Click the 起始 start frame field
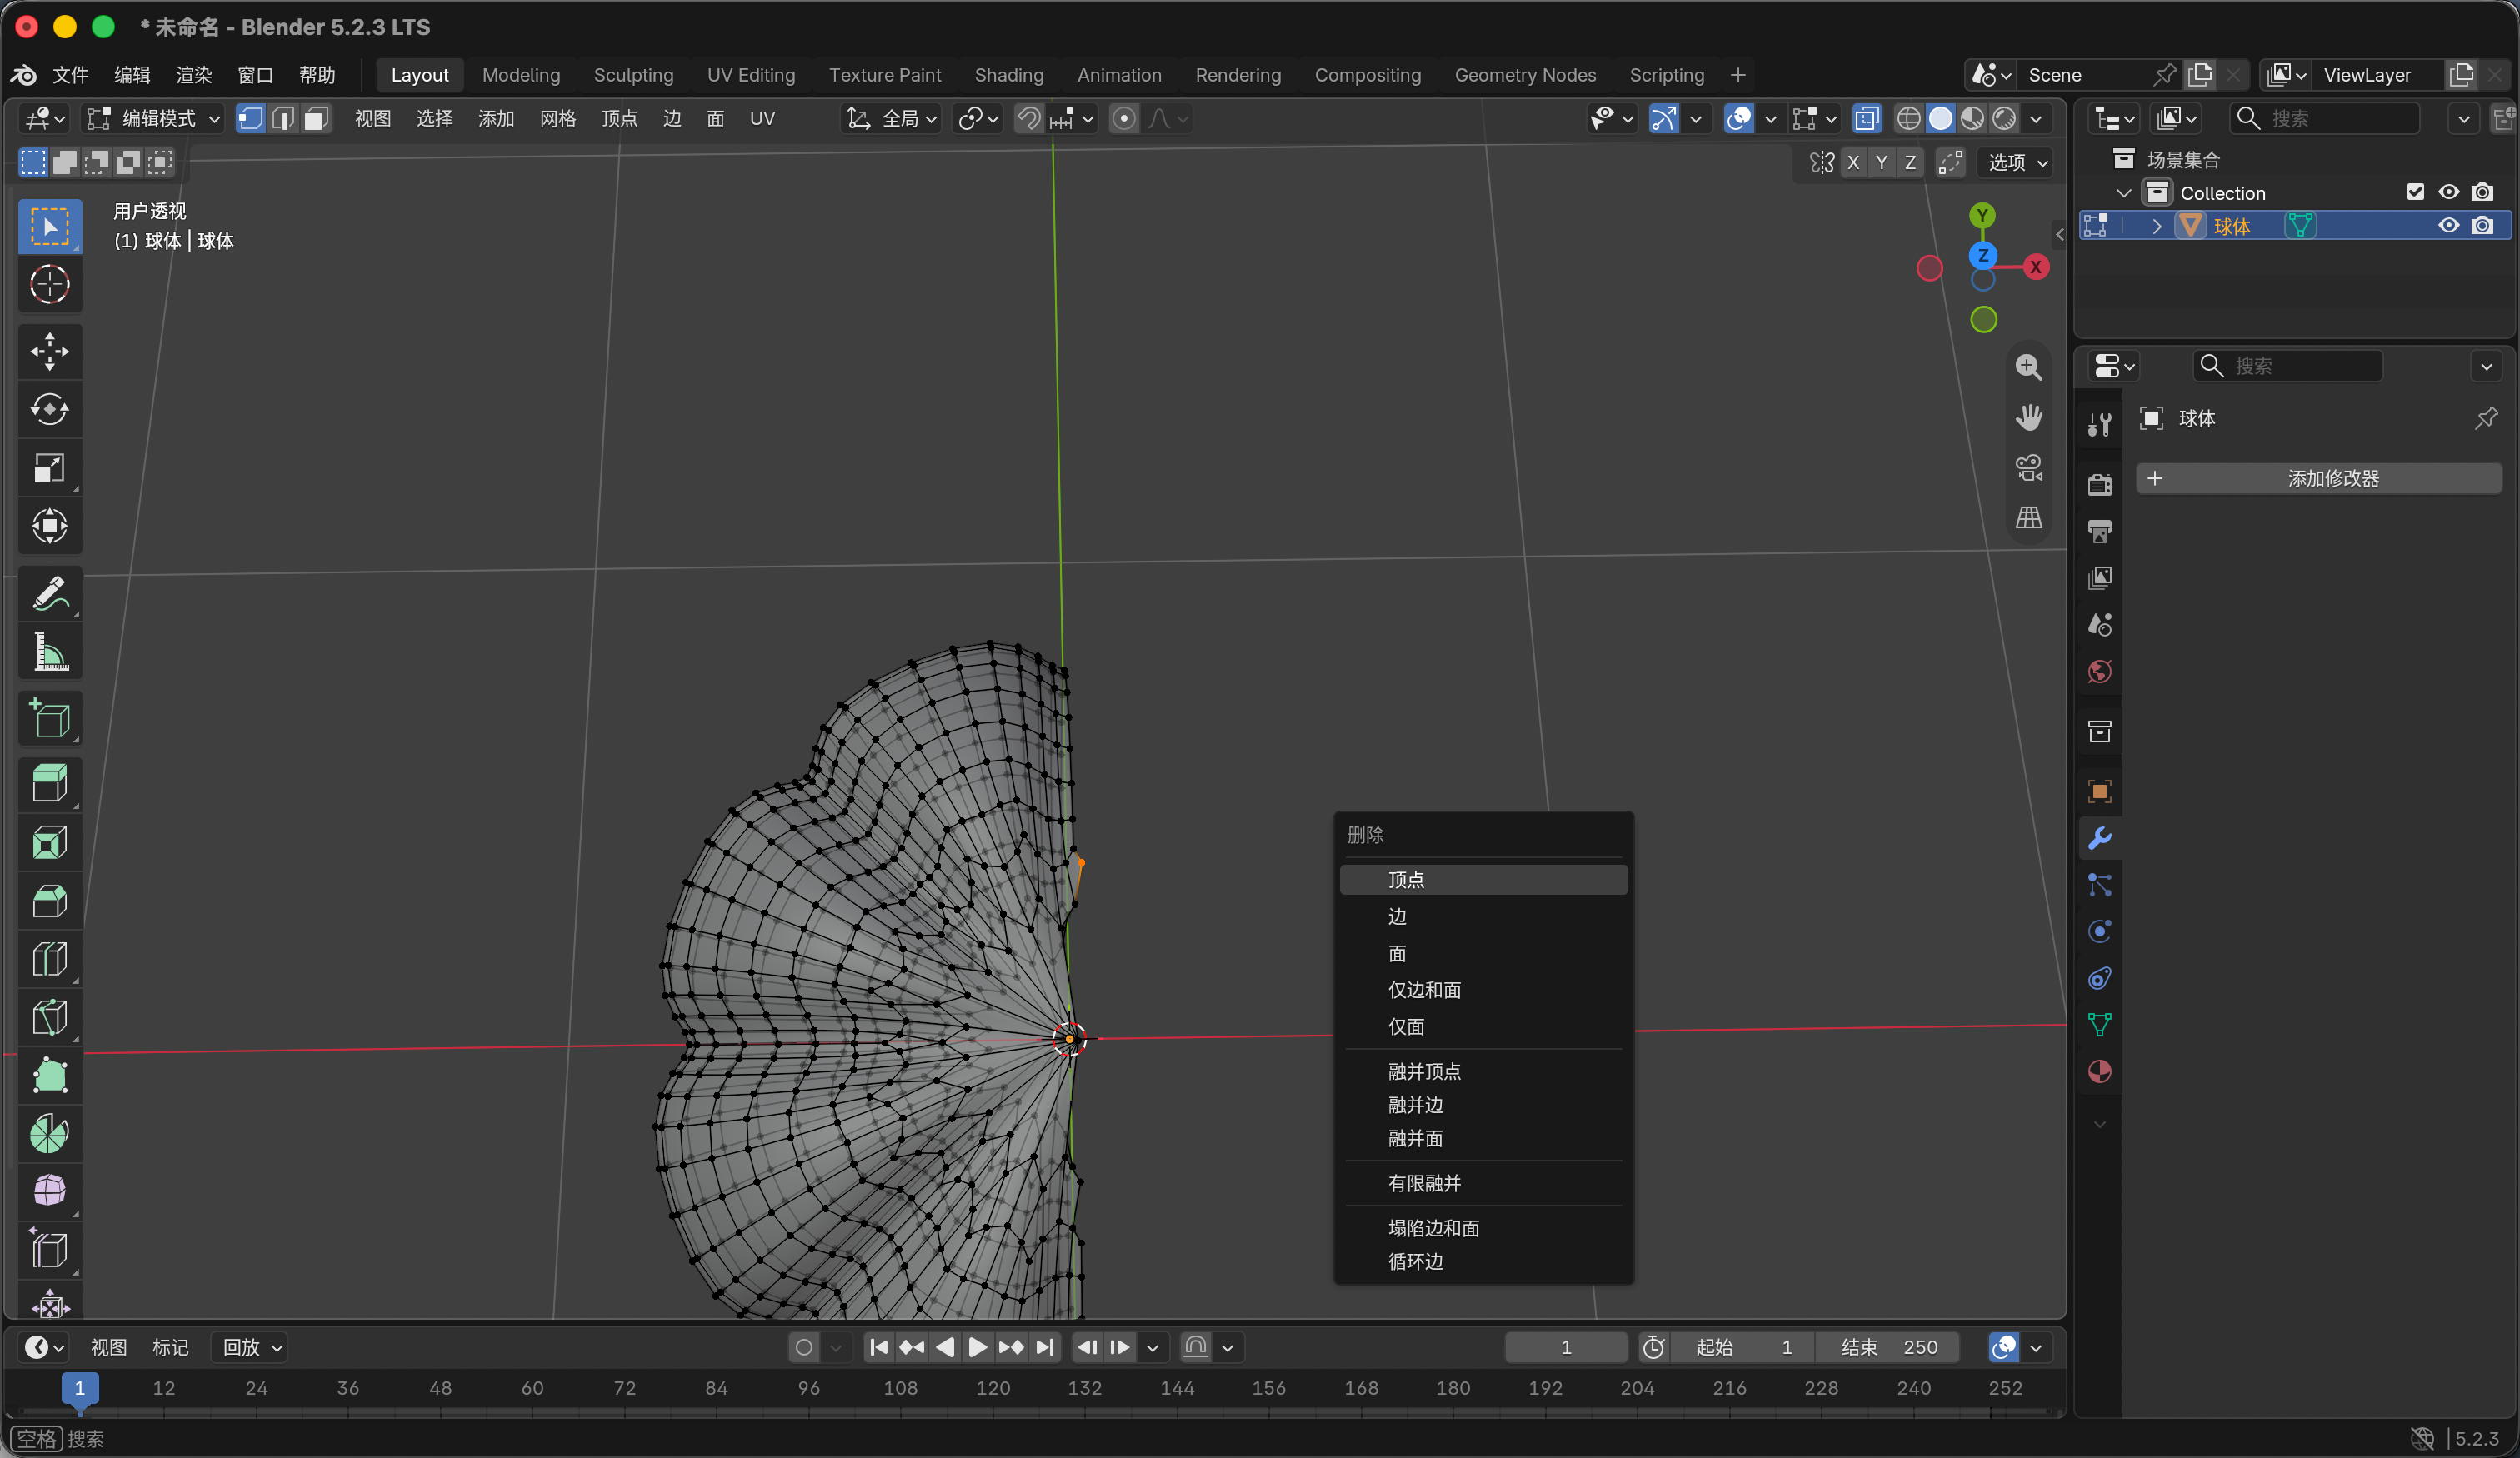This screenshot has width=2520, height=1458. pyautogui.click(x=1744, y=1347)
